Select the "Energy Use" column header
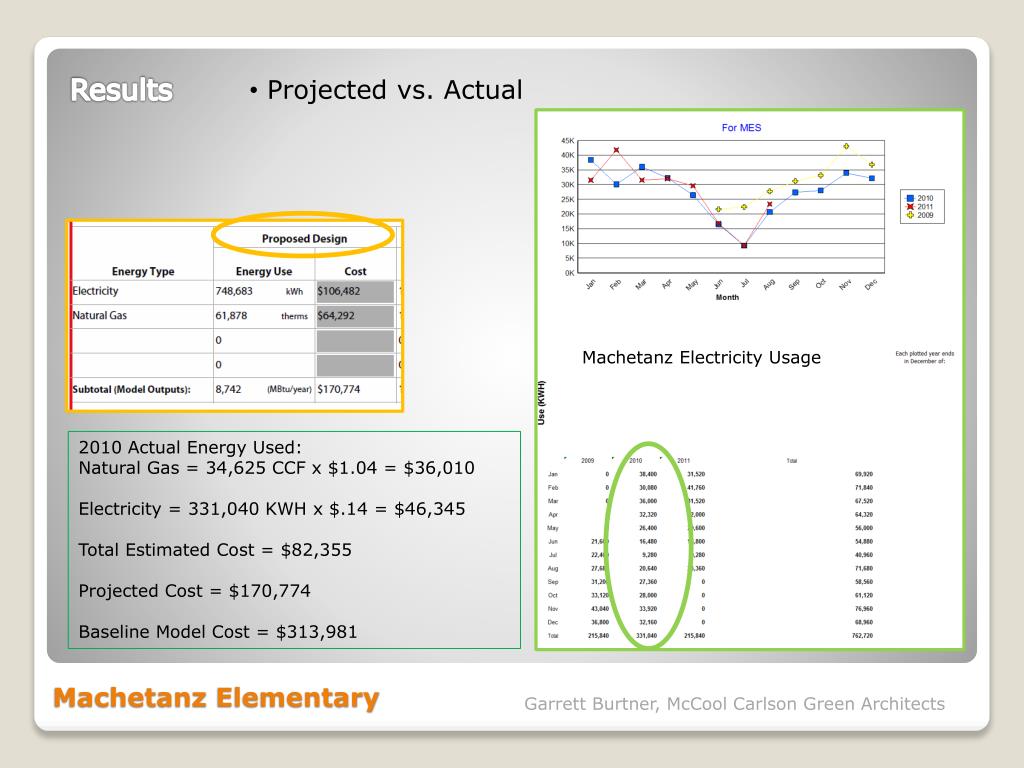This screenshot has height=768, width=1024. click(264, 271)
